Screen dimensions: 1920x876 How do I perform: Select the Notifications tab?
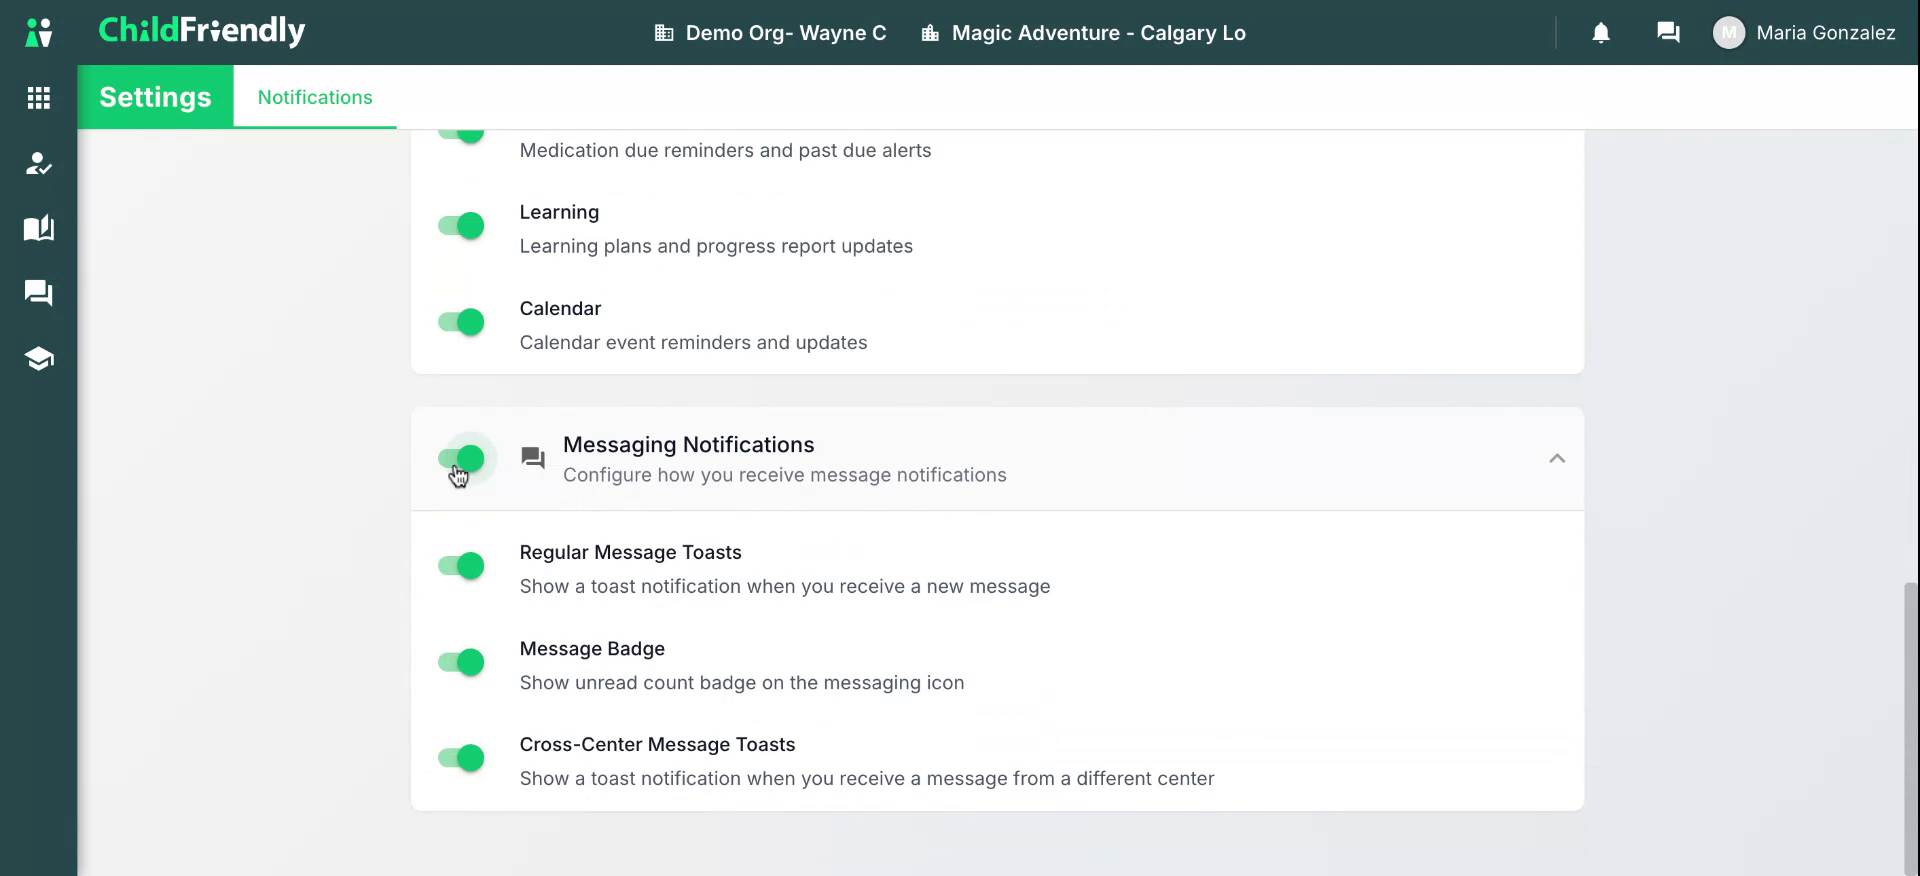click(315, 97)
